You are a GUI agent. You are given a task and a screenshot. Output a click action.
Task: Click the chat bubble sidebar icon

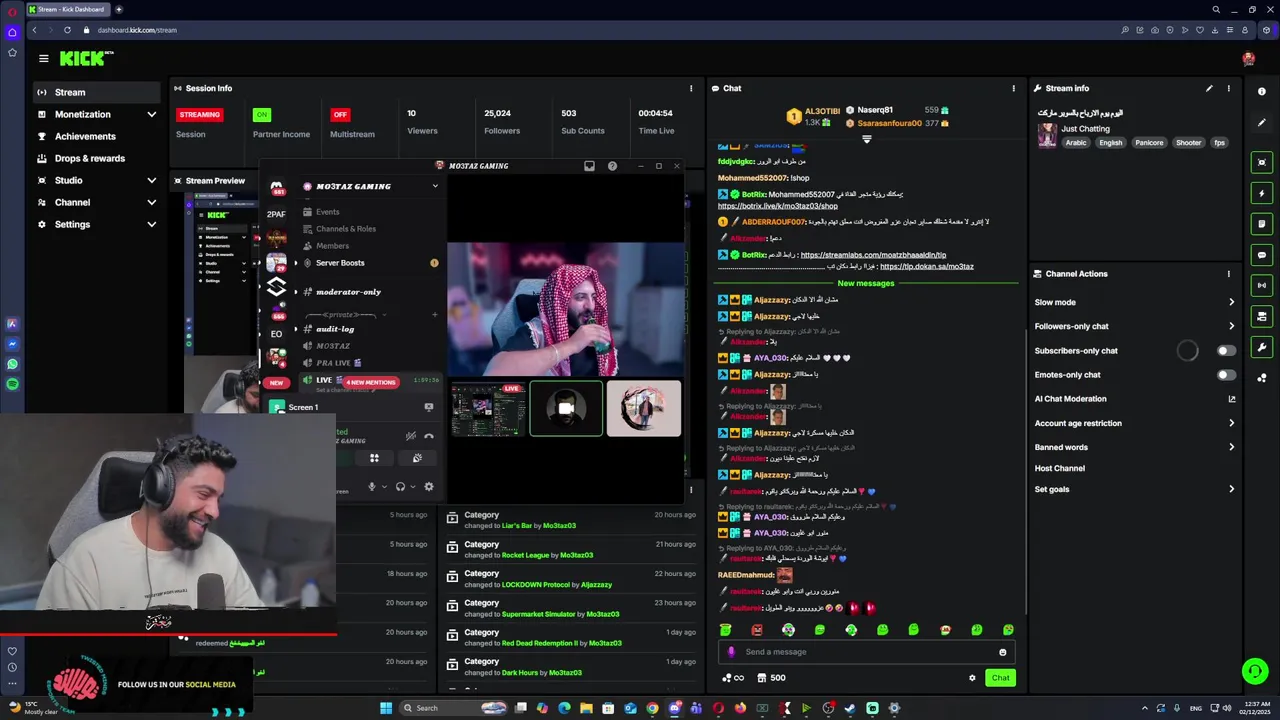(1262, 255)
